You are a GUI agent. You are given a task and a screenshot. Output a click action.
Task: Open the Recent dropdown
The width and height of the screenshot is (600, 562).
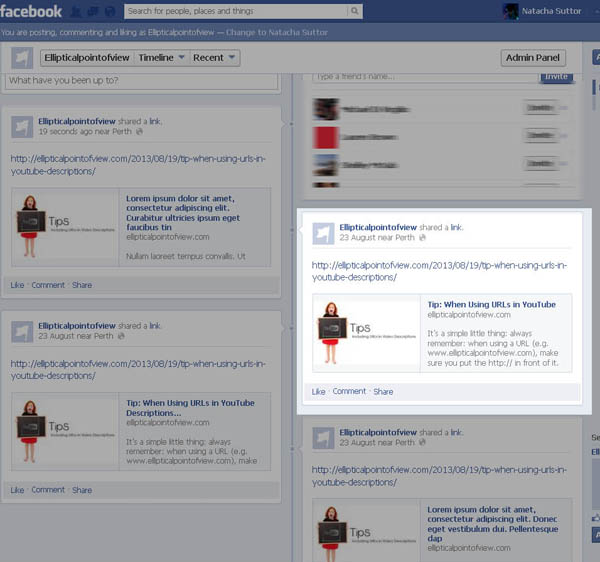214,58
